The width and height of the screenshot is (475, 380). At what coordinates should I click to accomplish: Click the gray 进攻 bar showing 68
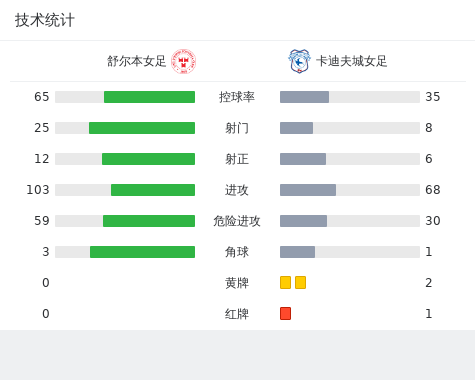[308, 190]
